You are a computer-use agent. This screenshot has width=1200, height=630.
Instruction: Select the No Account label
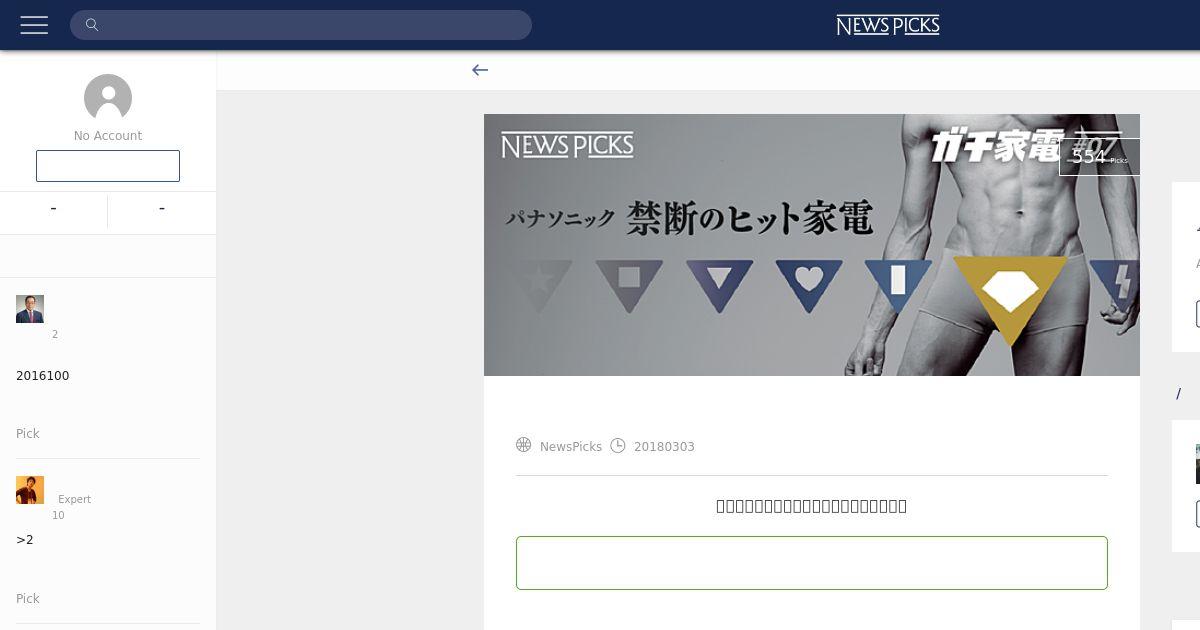tap(108, 136)
